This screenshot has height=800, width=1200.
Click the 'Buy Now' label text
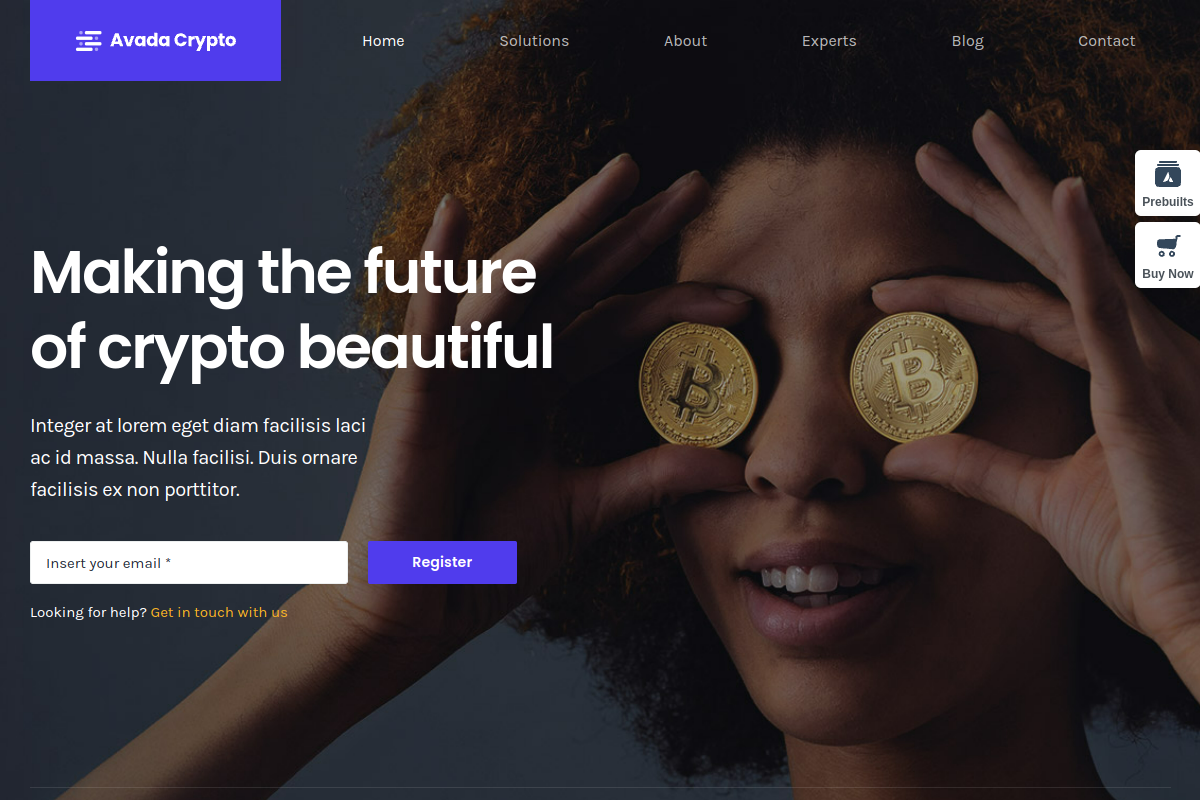1168,274
